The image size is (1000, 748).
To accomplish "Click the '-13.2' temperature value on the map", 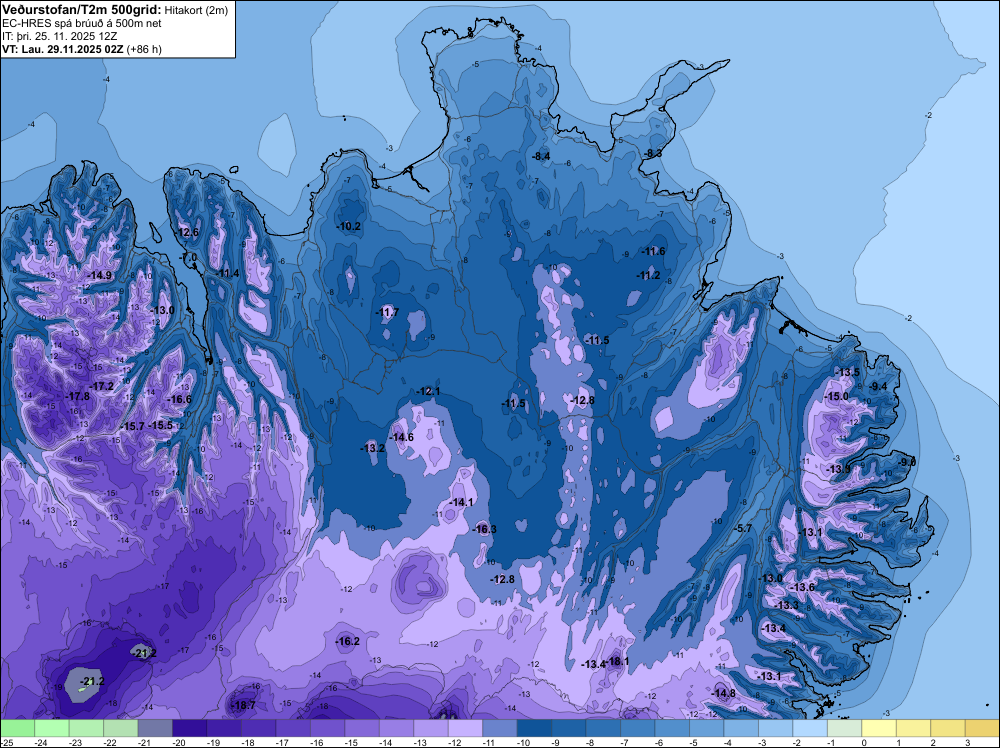I will [373, 448].
